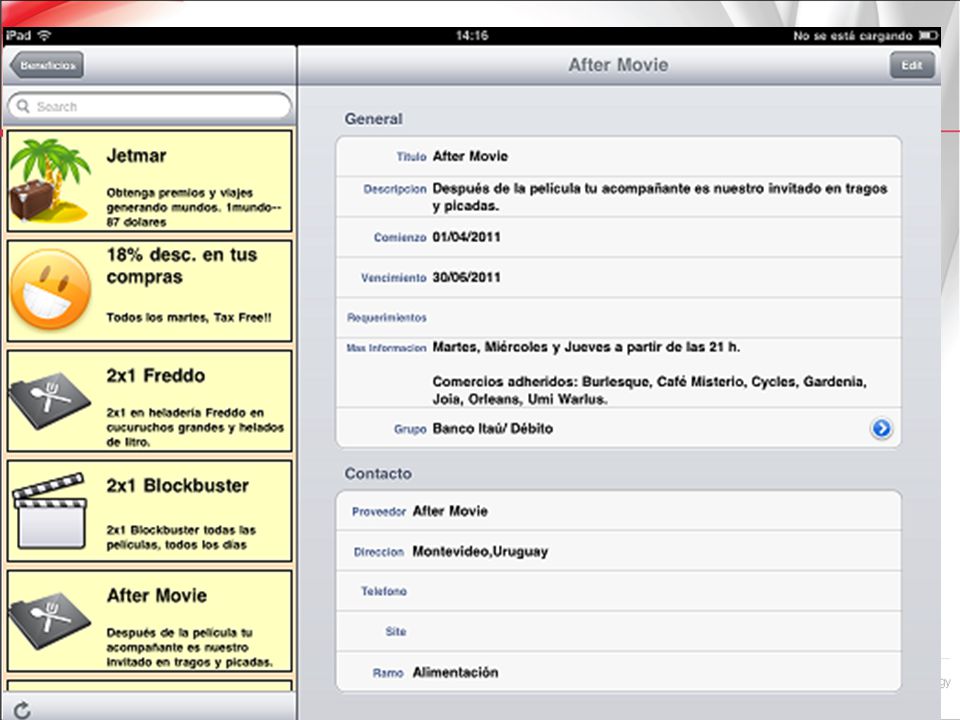The width and height of the screenshot is (960, 720).
Task: Click the 2x1 en heladería Freddo description
Action: (x=195, y=427)
